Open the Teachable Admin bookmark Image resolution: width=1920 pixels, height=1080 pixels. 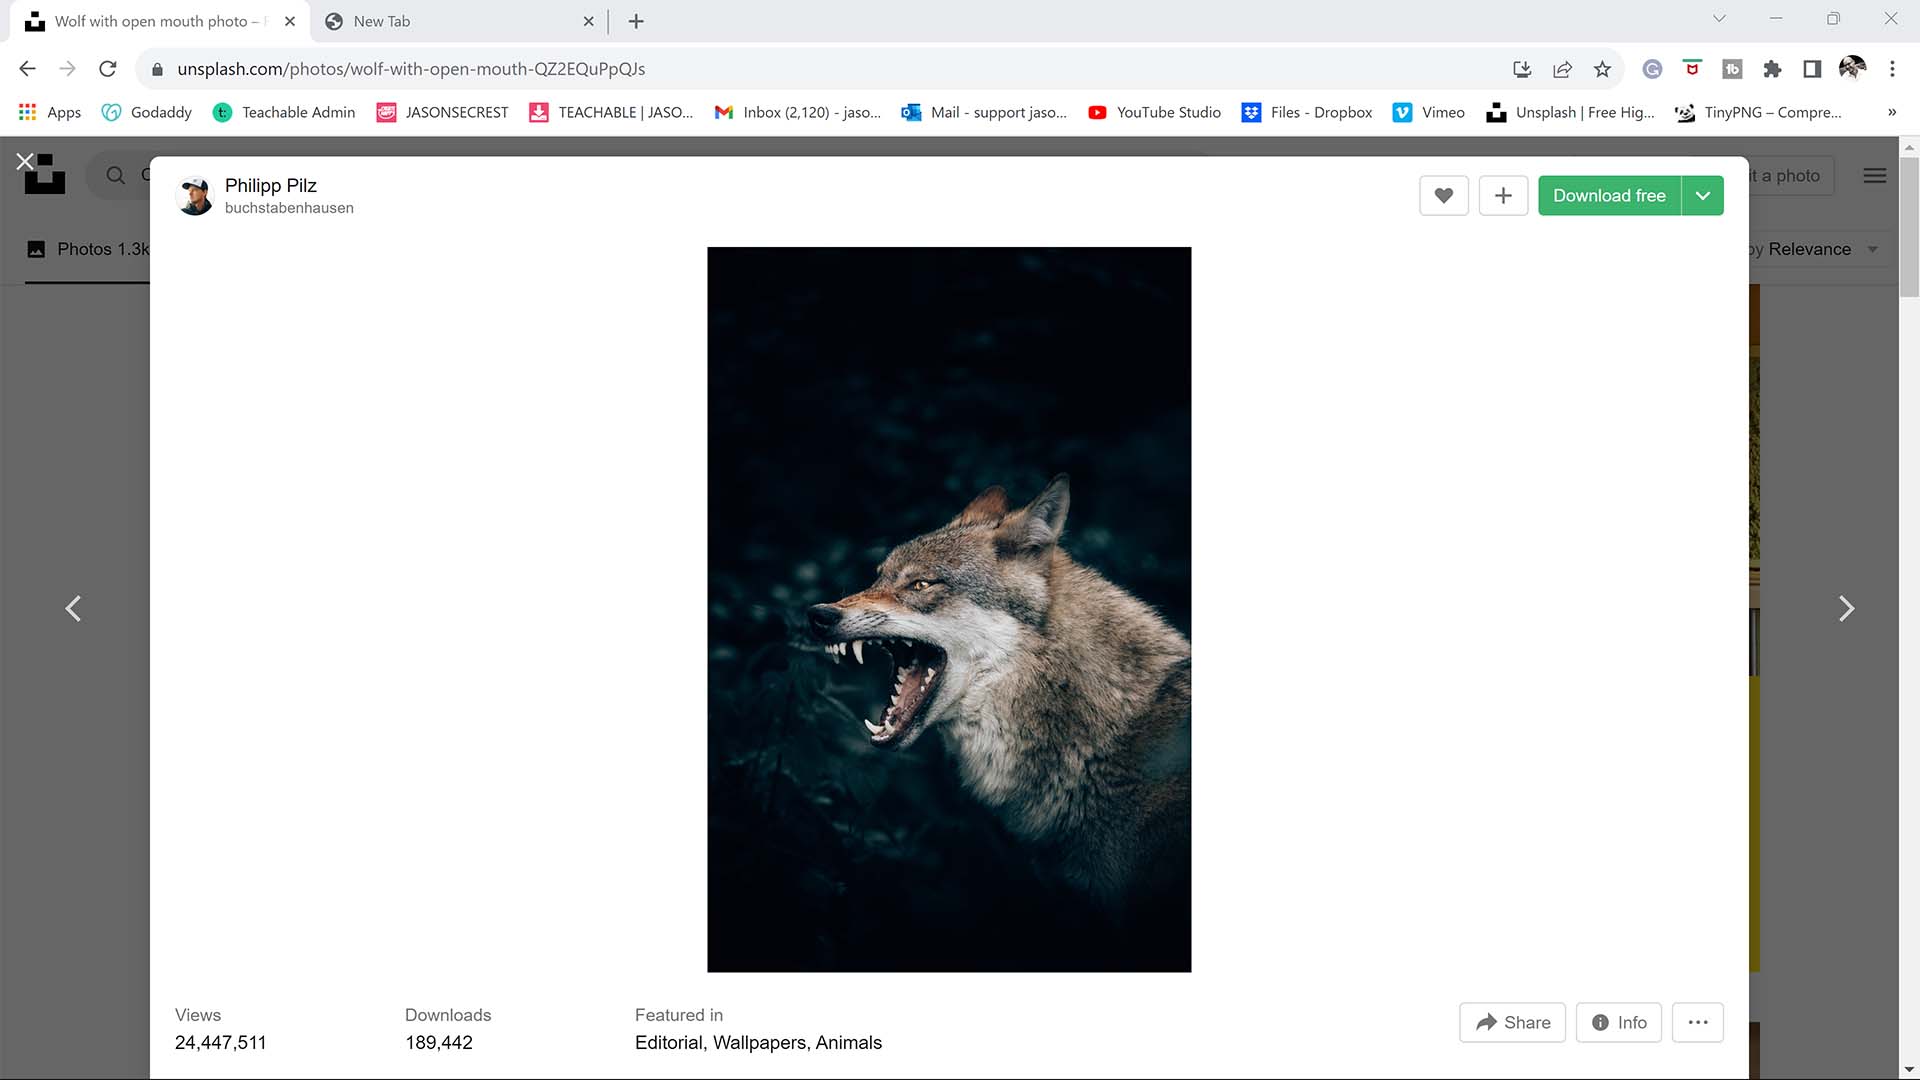click(x=284, y=113)
